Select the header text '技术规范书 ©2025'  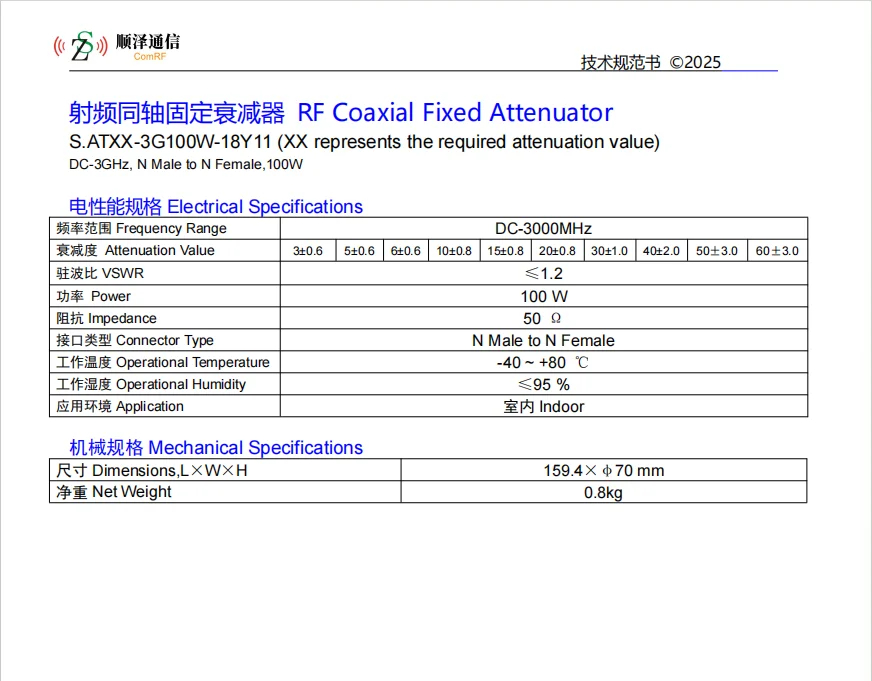(651, 62)
